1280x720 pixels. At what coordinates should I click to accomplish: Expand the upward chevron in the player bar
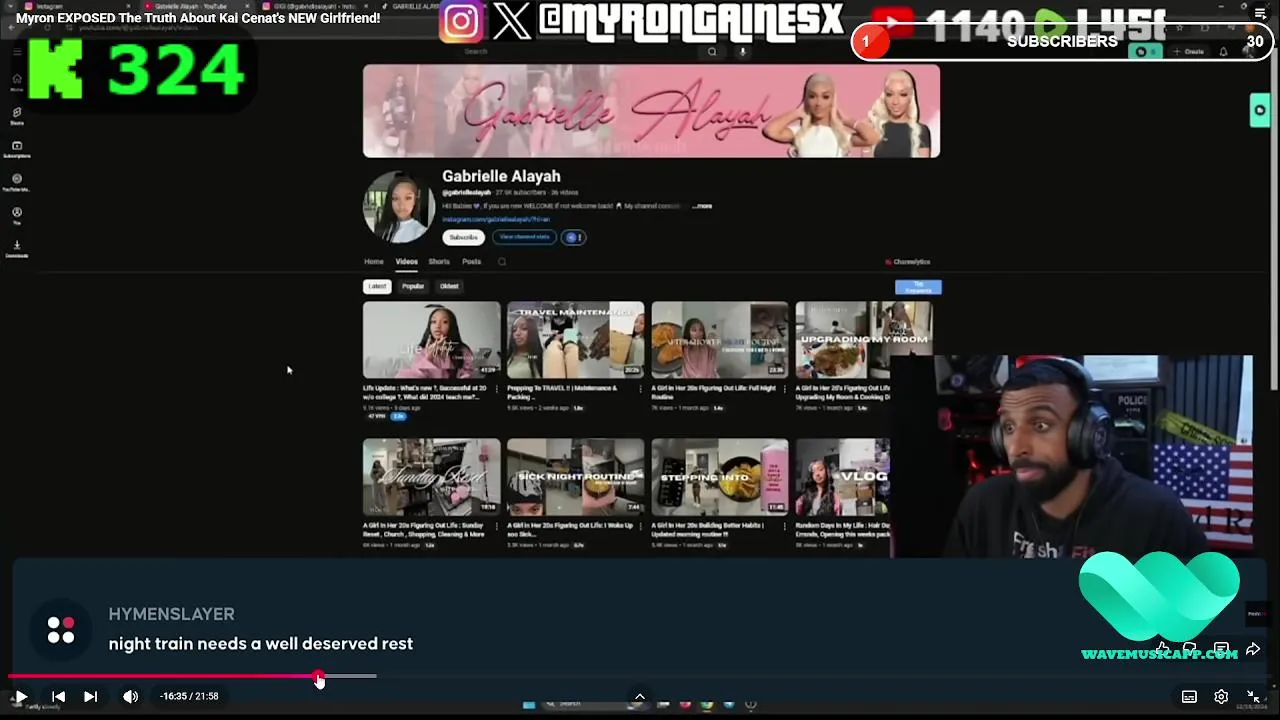click(640, 697)
